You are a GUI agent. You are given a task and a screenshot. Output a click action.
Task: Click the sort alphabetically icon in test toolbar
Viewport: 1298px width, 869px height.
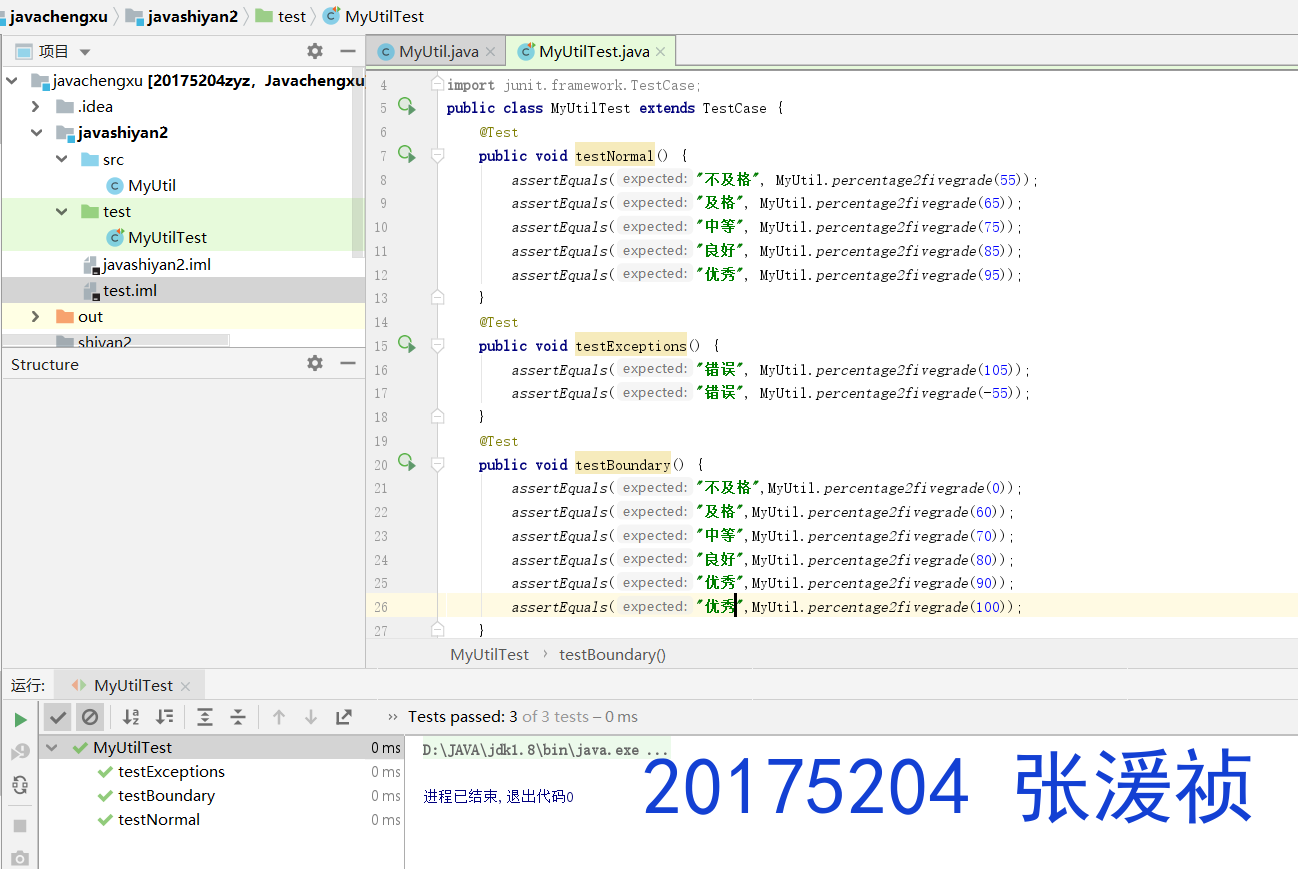tap(131, 717)
